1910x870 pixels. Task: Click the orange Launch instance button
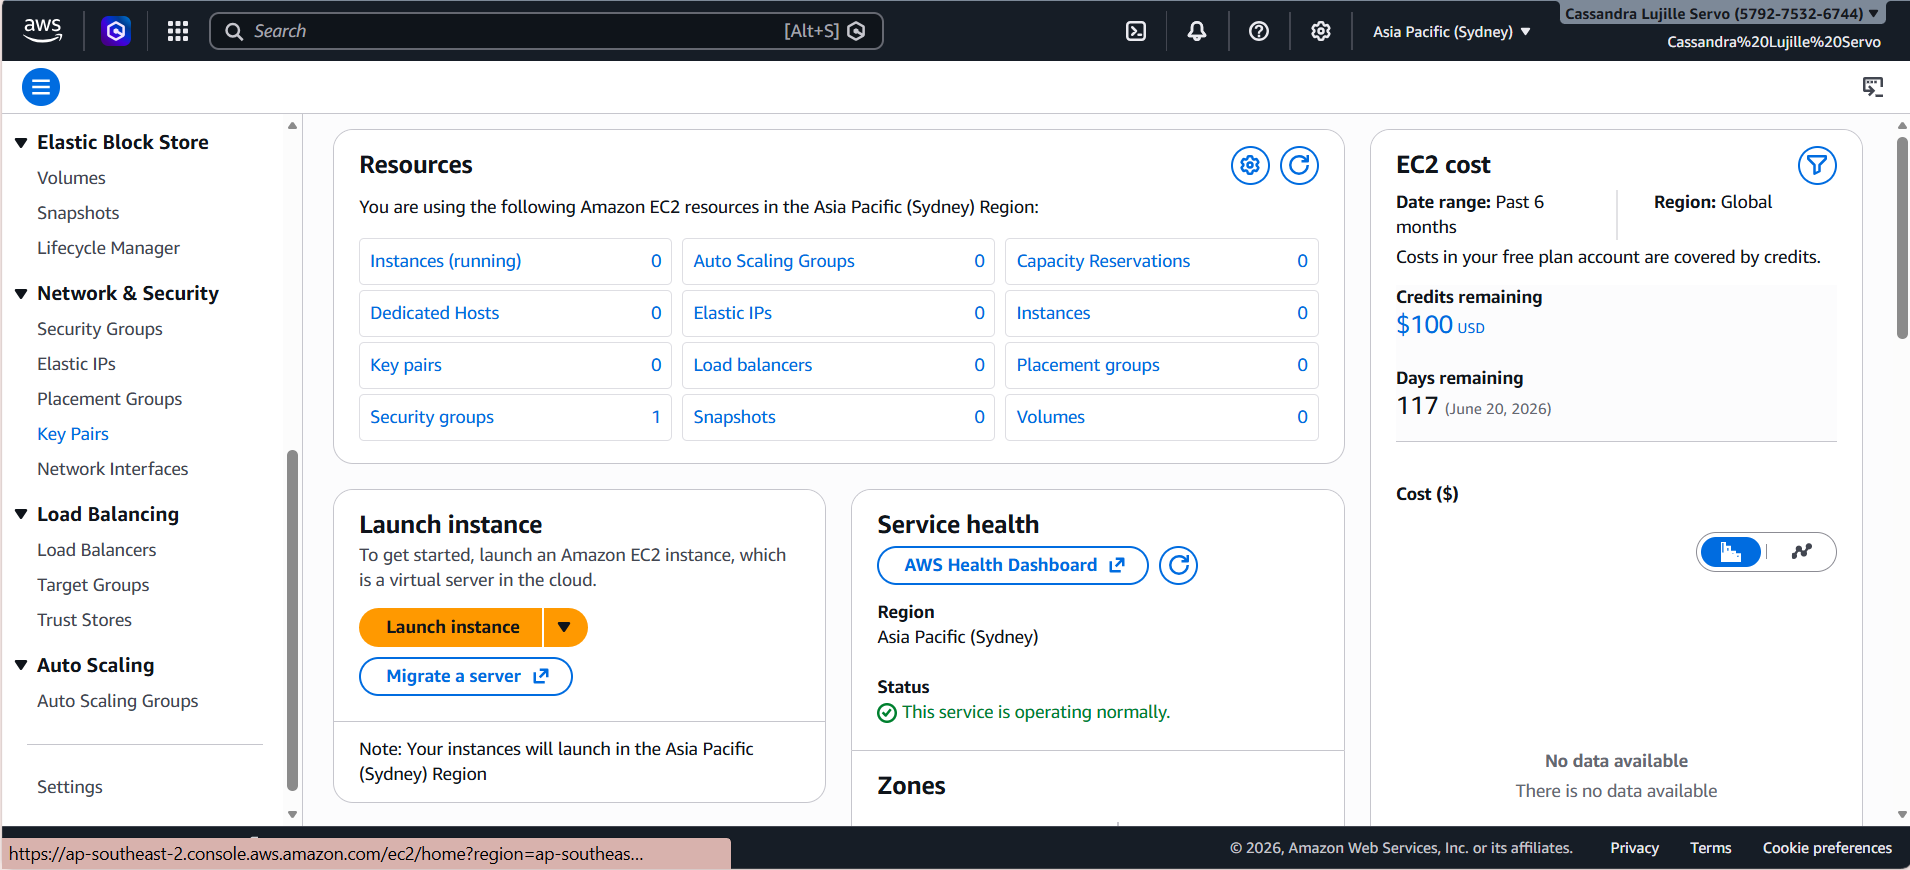tap(452, 627)
